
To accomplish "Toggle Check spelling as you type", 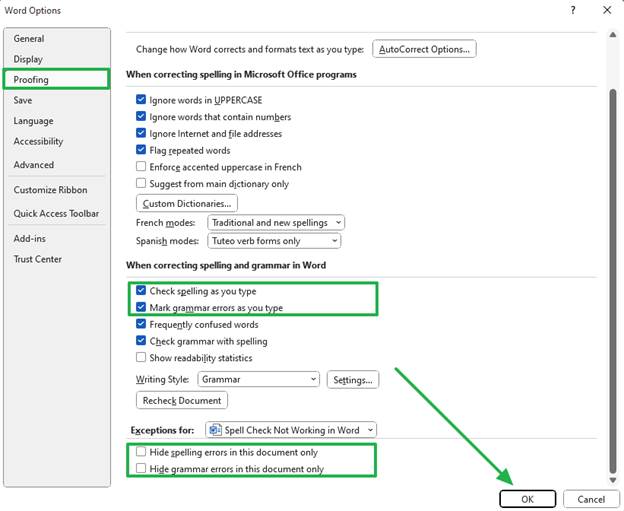I will [141, 291].
